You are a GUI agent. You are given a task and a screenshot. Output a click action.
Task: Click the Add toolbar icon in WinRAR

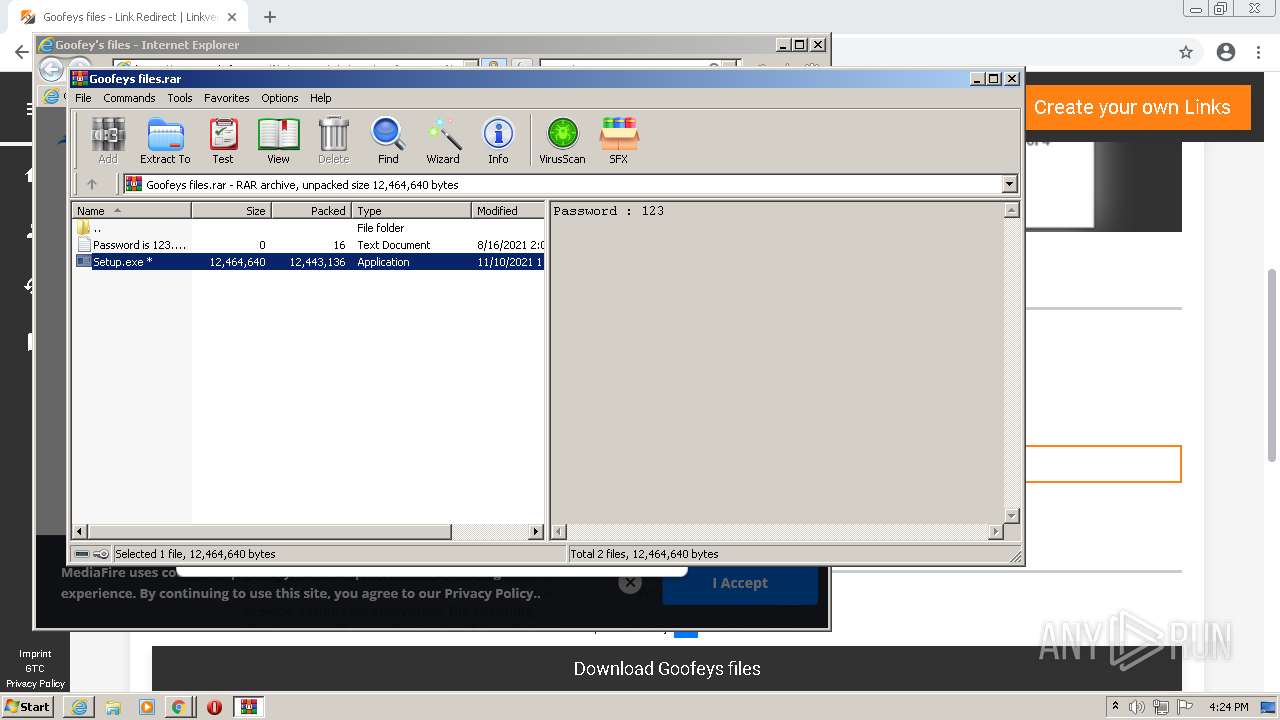pyautogui.click(x=107, y=140)
